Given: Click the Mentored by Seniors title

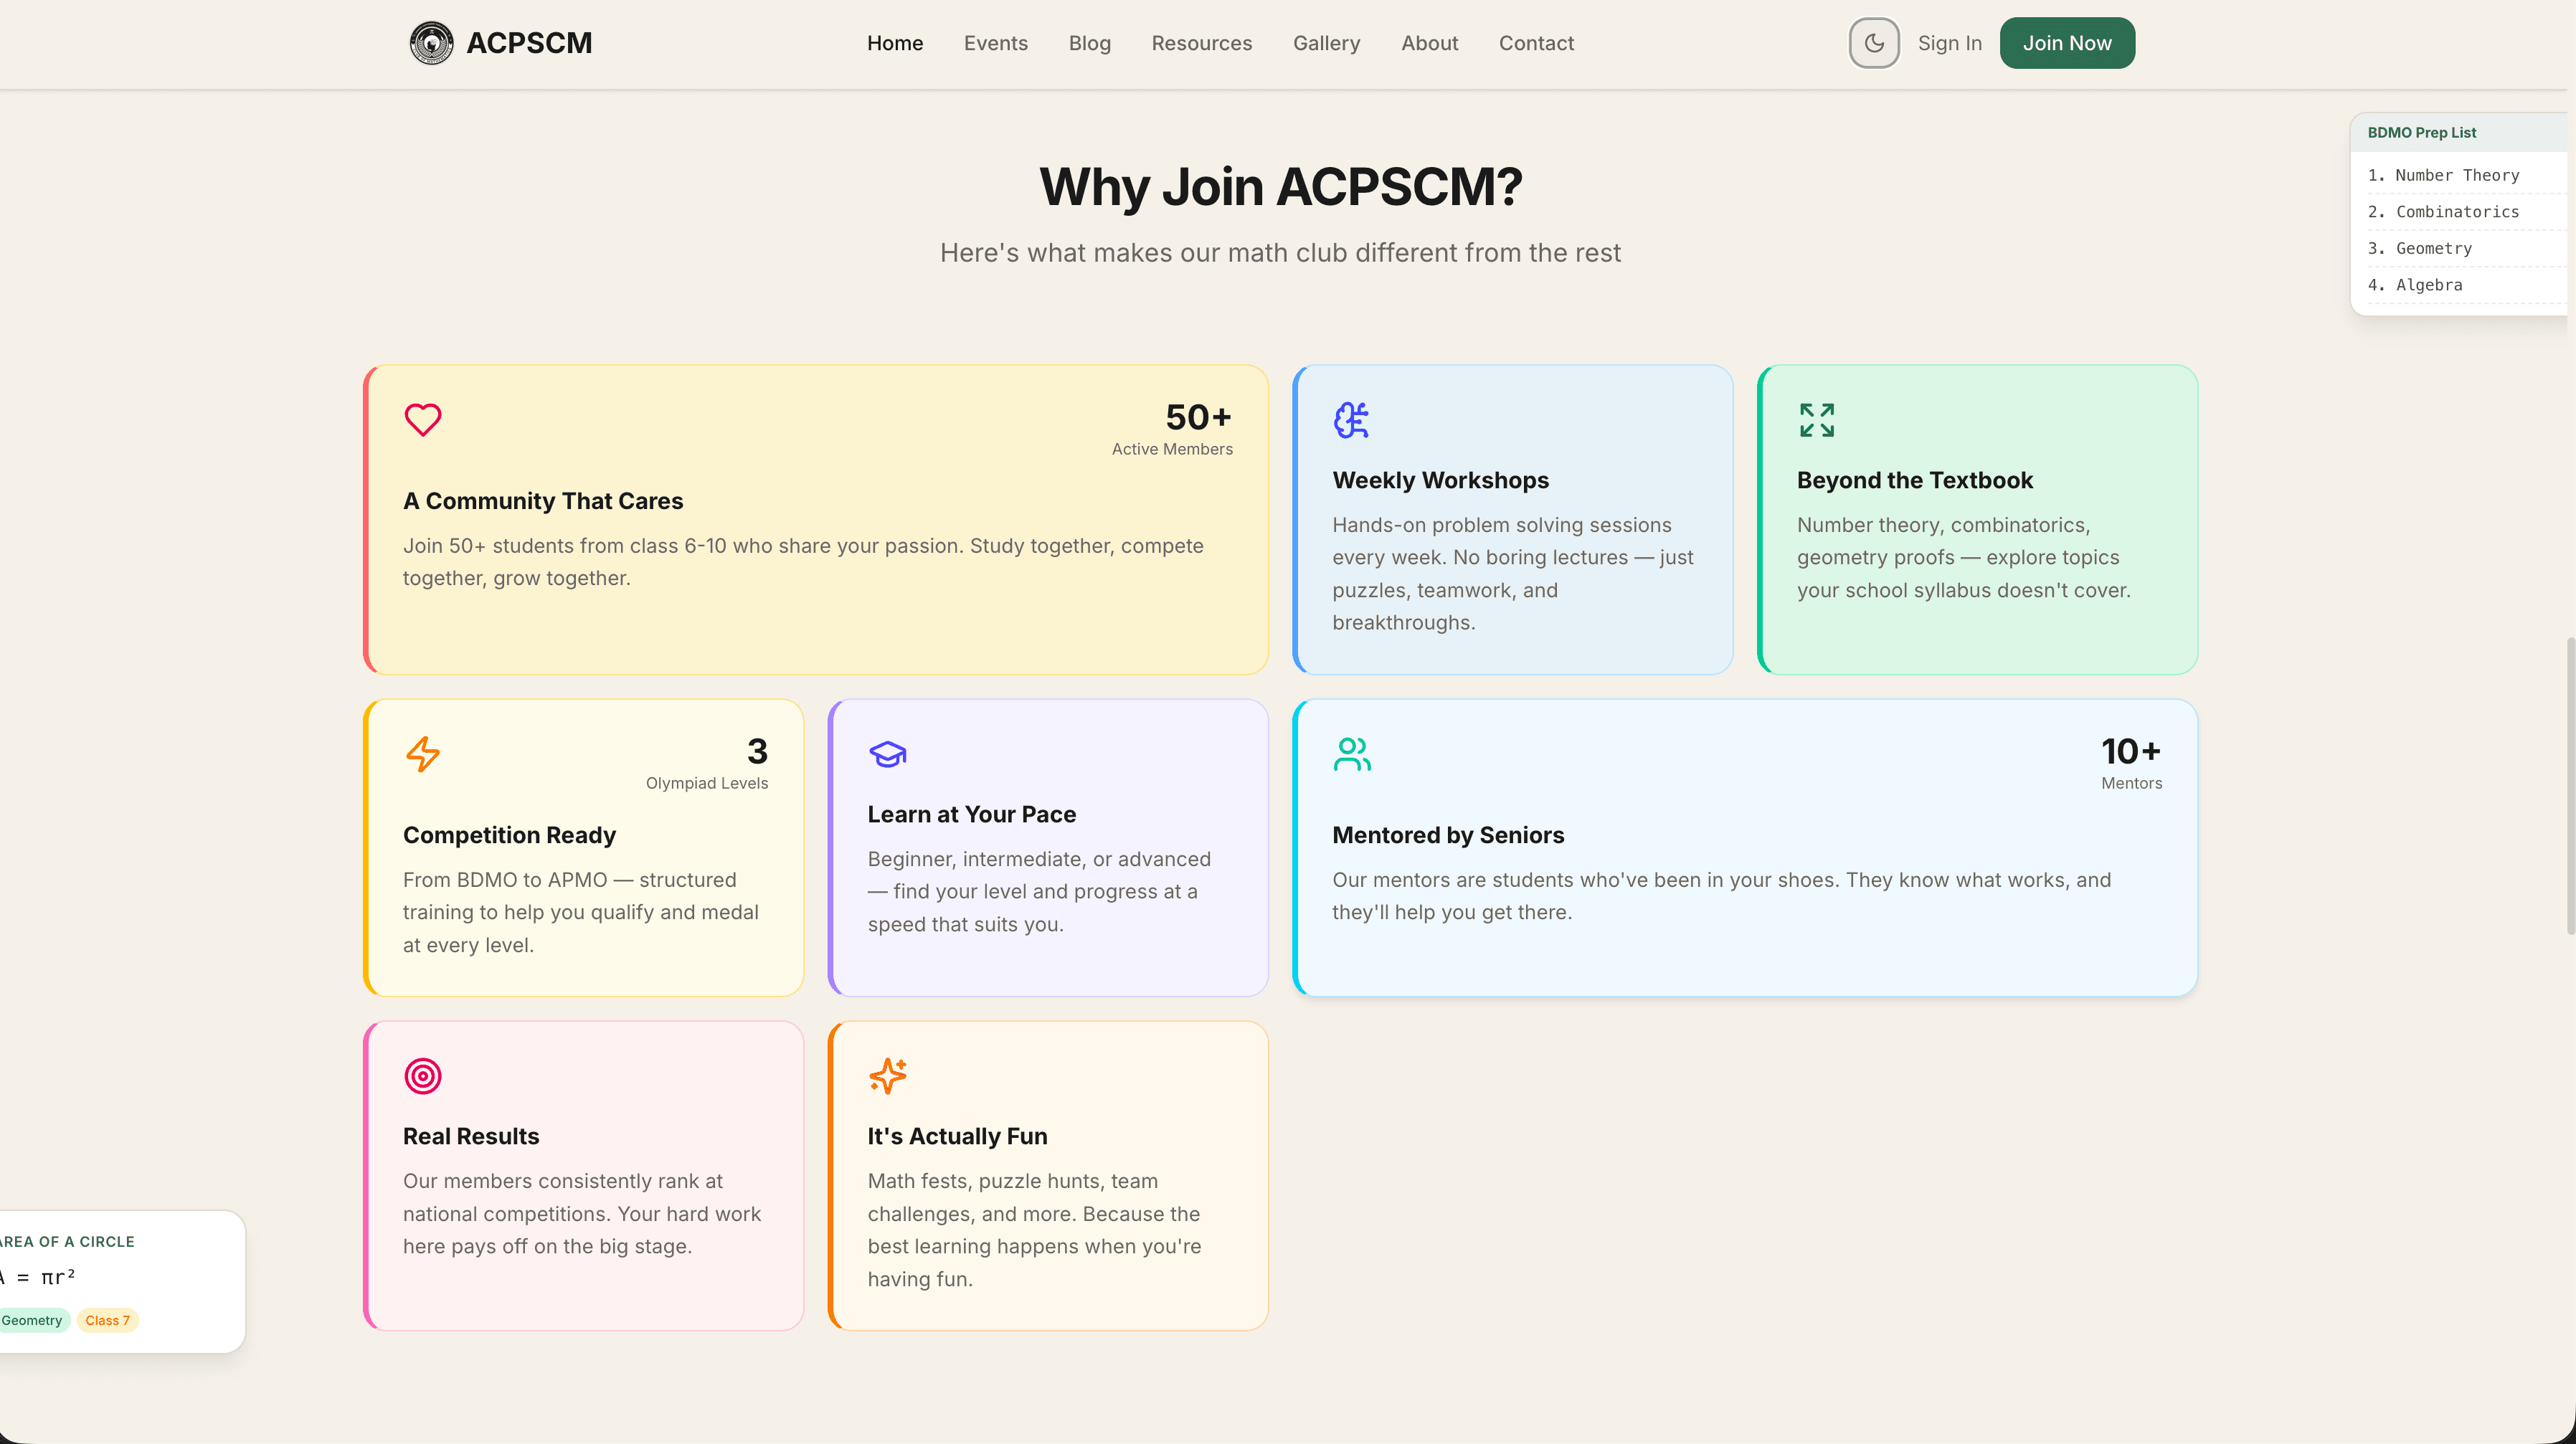Looking at the screenshot, I should click(x=1447, y=835).
